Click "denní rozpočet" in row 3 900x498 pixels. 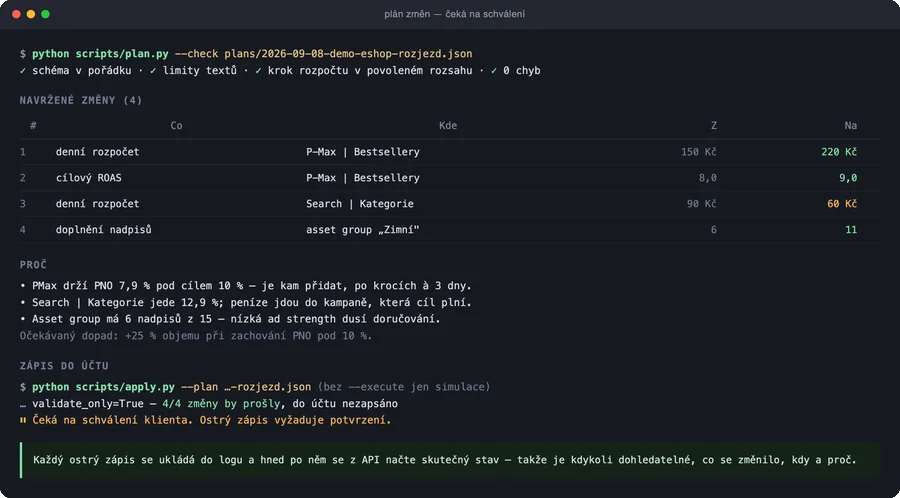[98, 204]
